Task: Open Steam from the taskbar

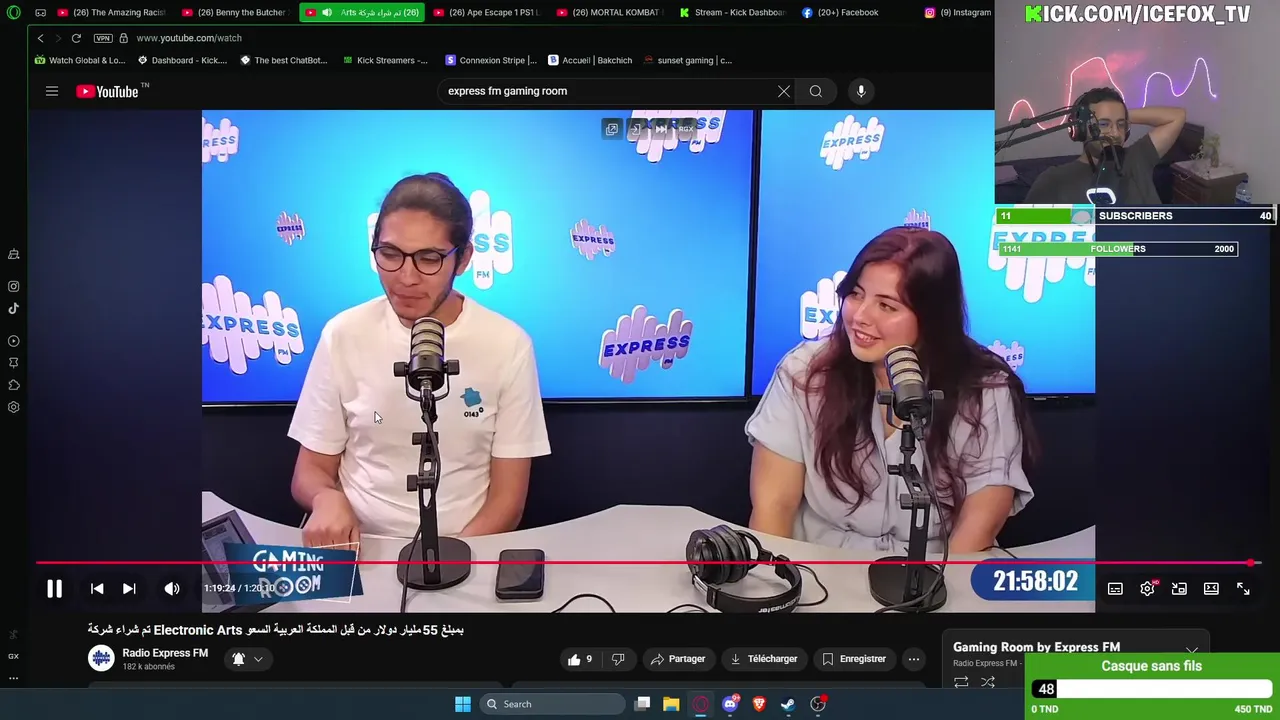Action: 788,704
